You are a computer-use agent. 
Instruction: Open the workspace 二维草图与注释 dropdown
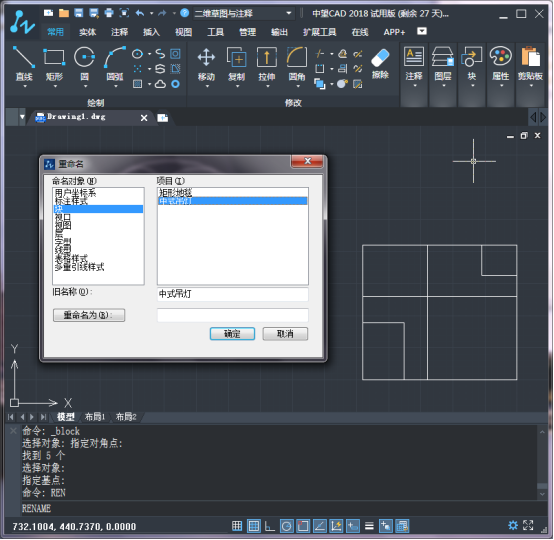(x=244, y=13)
